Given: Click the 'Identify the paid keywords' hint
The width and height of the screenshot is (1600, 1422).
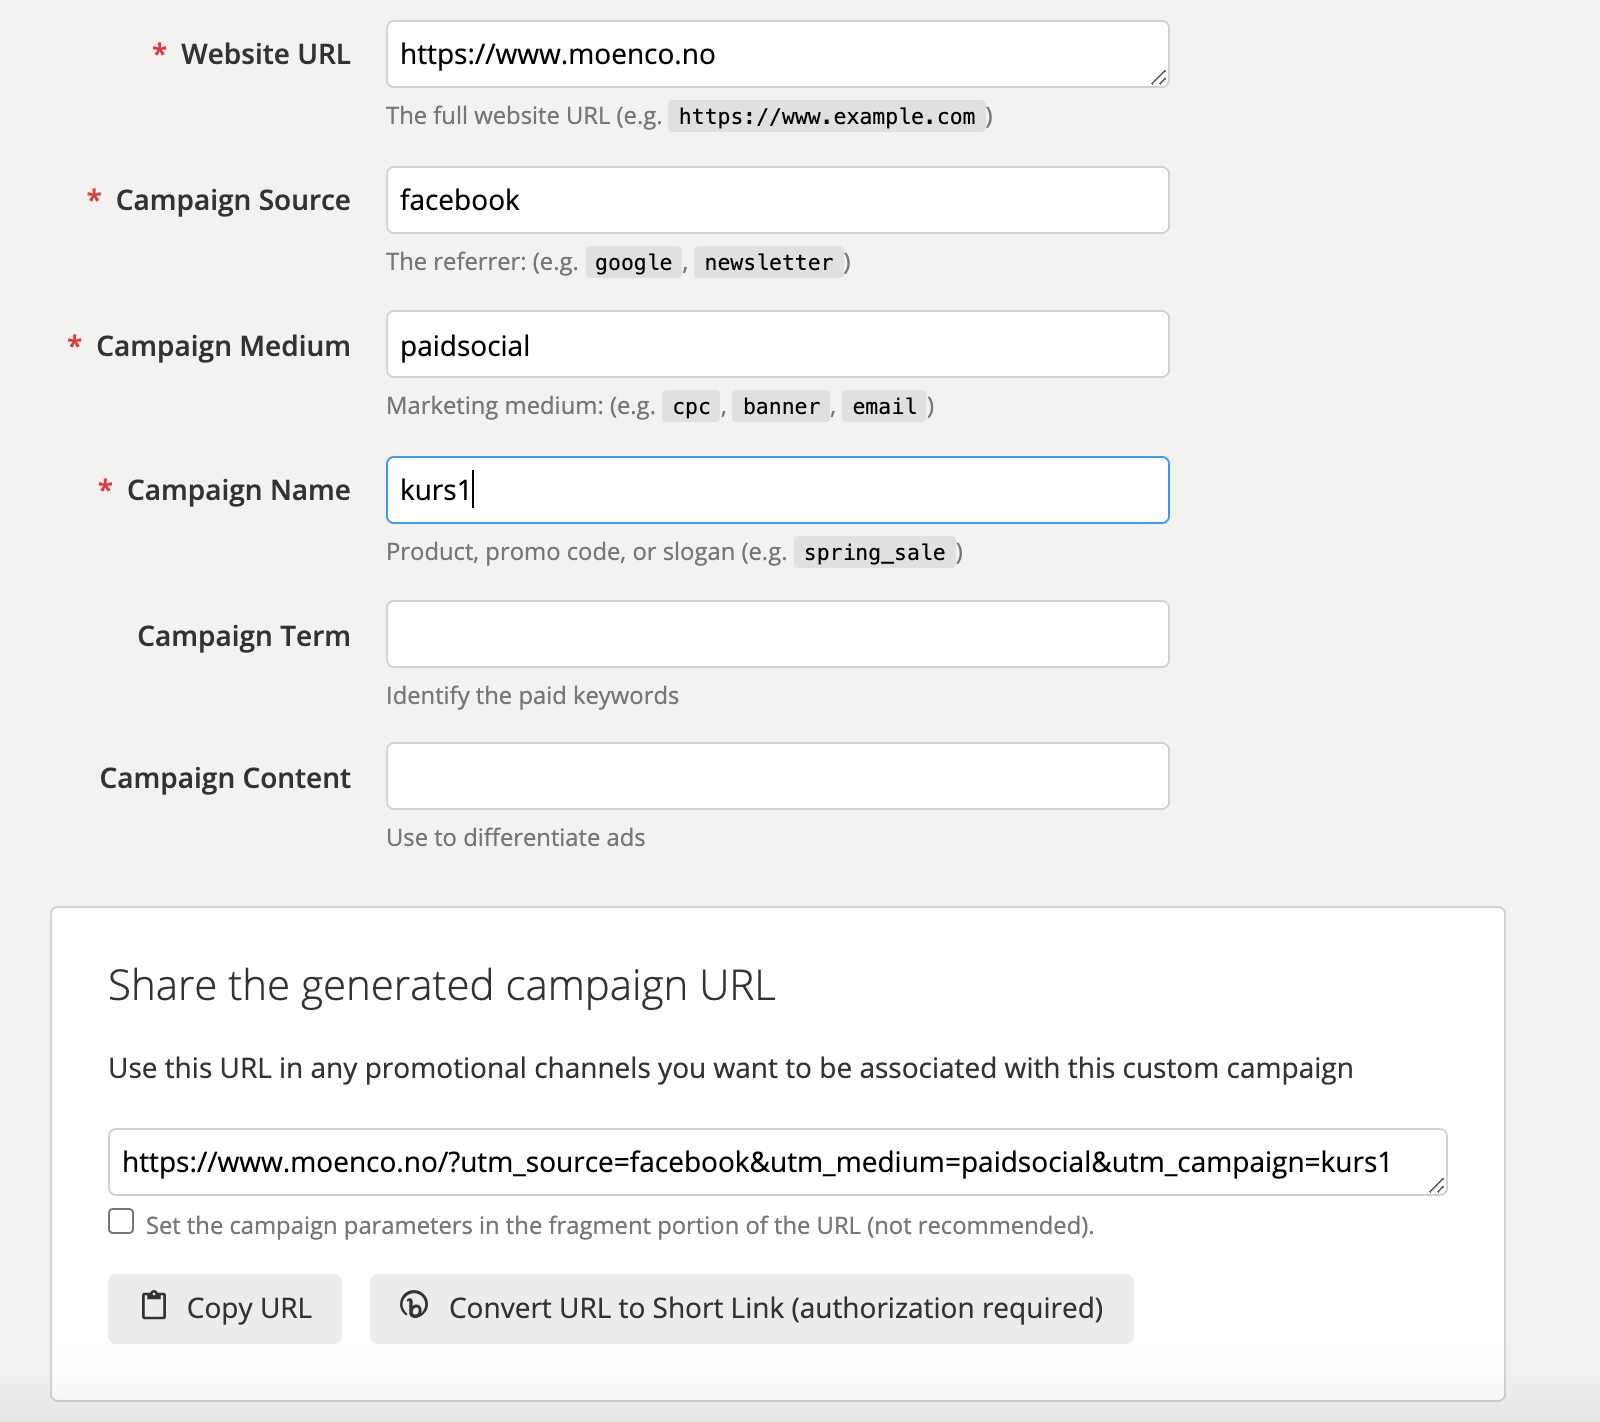Looking at the screenshot, I should pos(533,696).
